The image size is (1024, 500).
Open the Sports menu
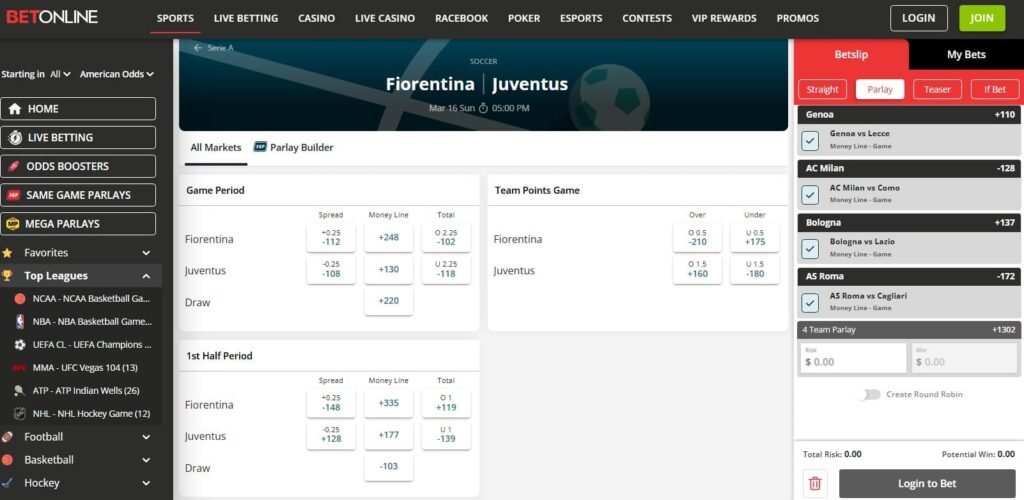coord(176,18)
